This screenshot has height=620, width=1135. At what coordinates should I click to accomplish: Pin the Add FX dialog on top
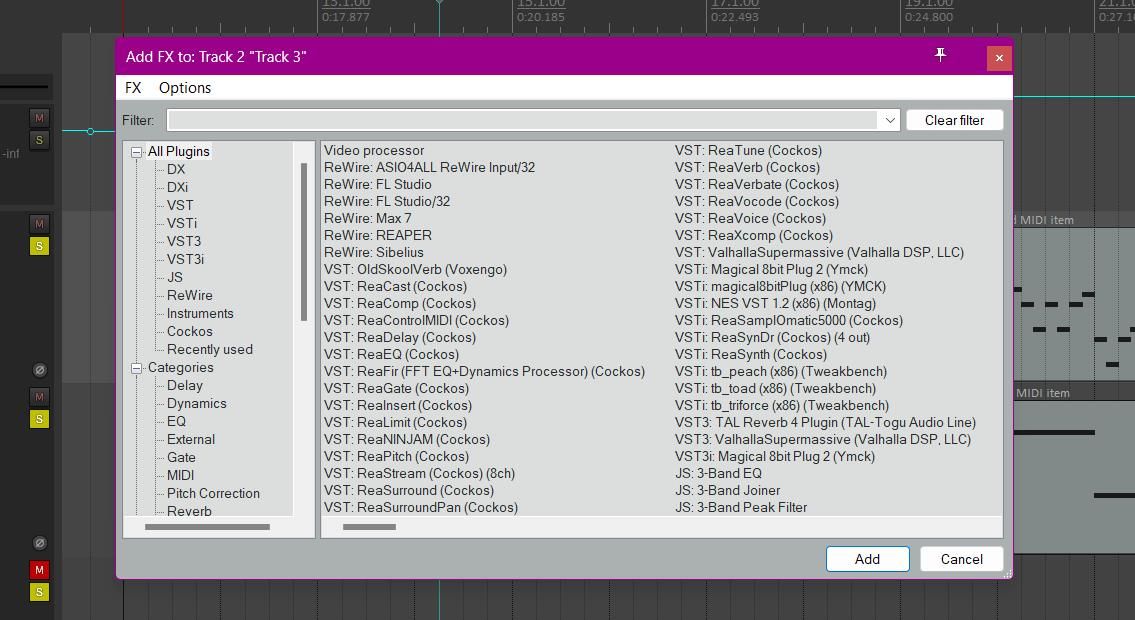(x=939, y=56)
